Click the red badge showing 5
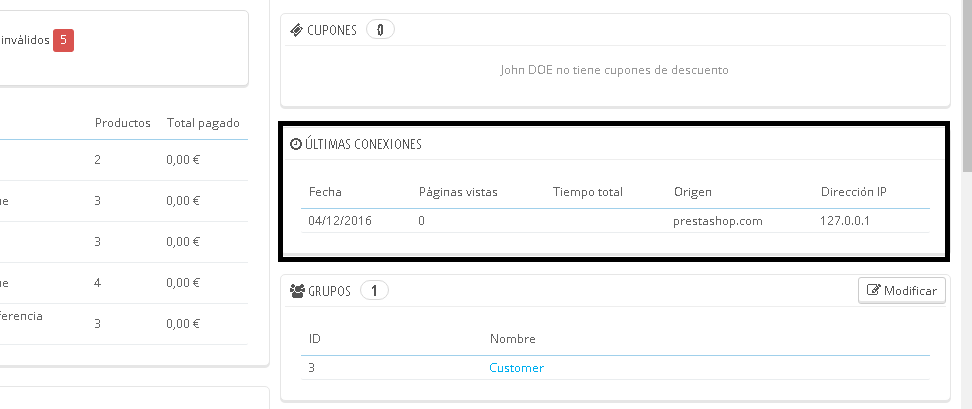Screen dimensions: 972x409 point(64,40)
